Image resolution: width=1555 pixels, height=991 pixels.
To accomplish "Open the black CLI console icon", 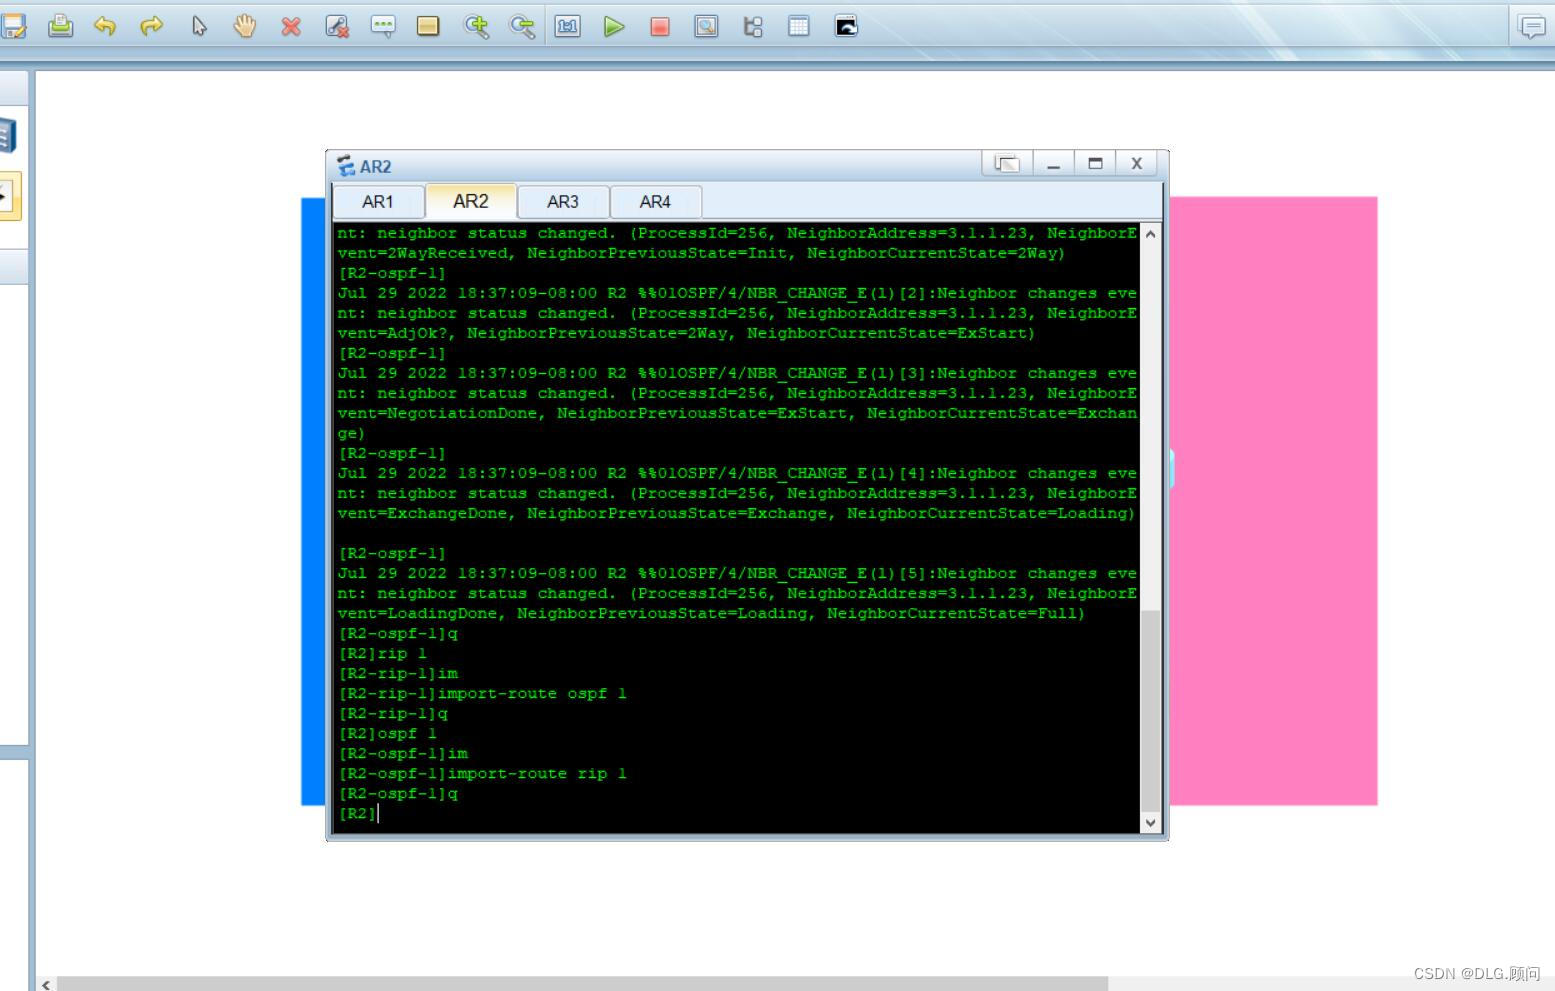I will point(846,26).
